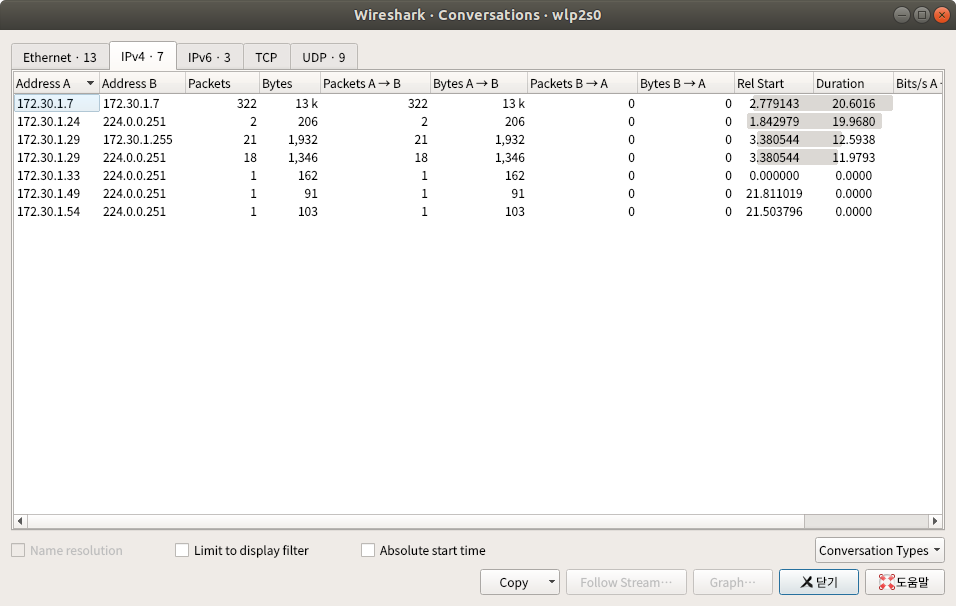Sort by the Address A column header
This screenshot has width=956, height=606.
pyautogui.click(x=56, y=84)
